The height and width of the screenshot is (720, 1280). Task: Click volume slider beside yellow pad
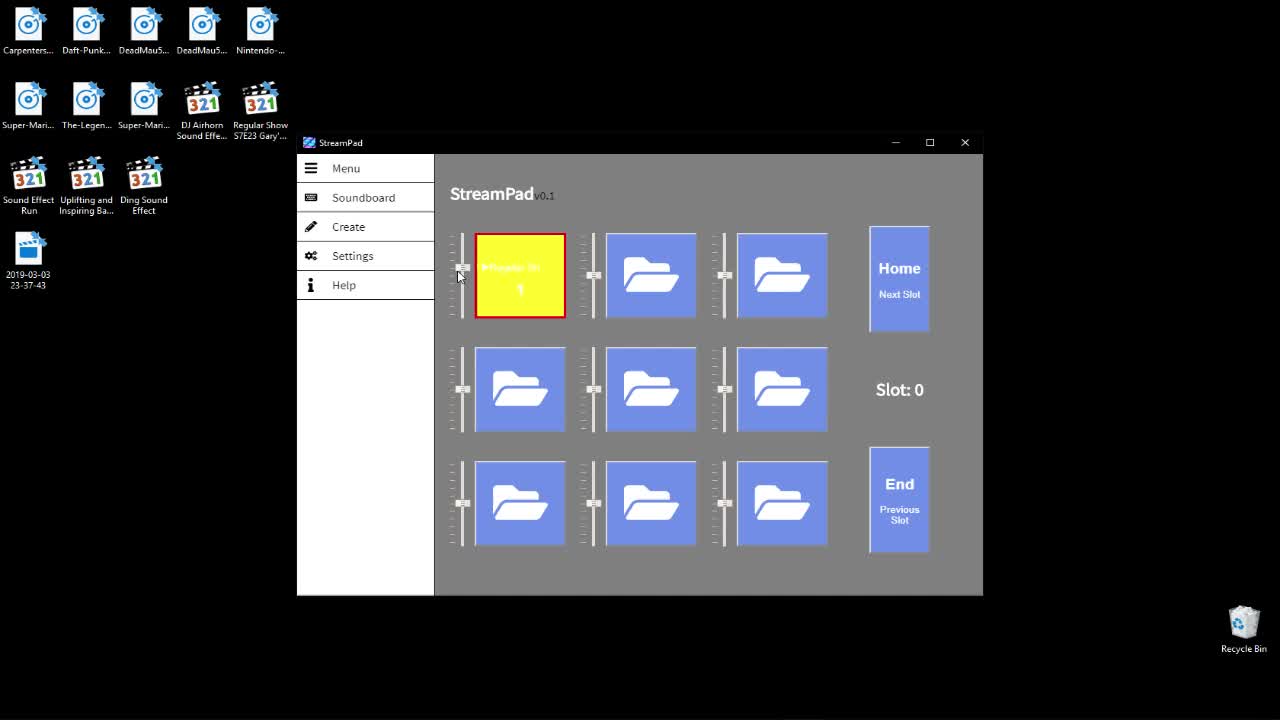coord(462,268)
